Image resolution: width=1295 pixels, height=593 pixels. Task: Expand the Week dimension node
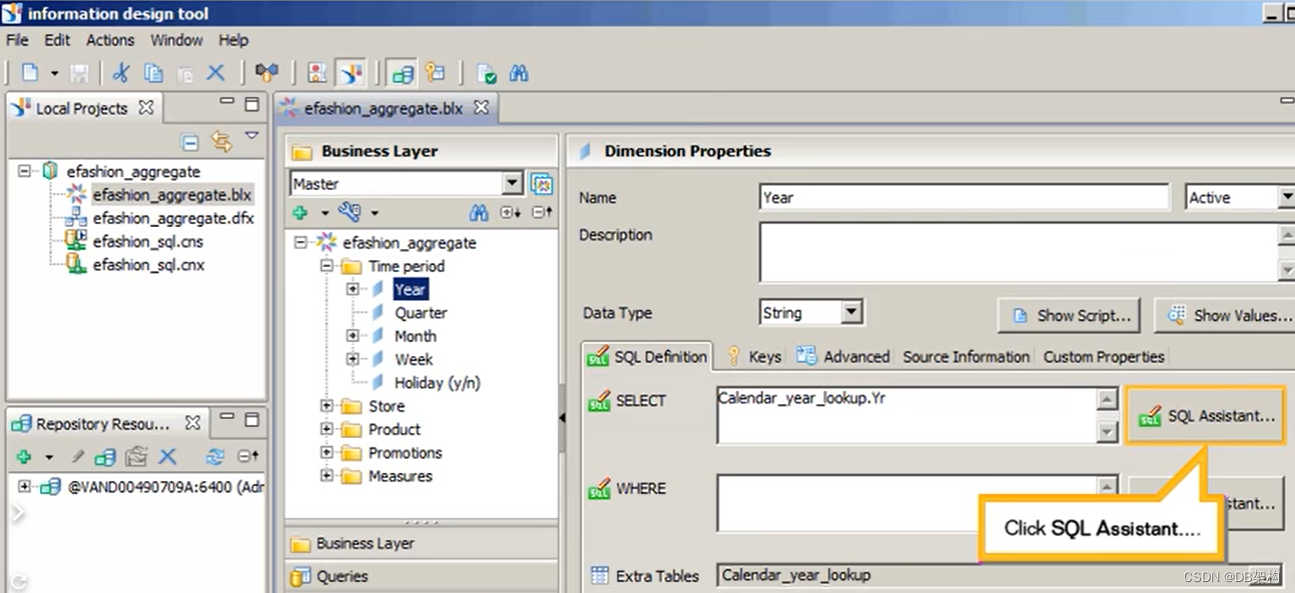pyautogui.click(x=353, y=359)
